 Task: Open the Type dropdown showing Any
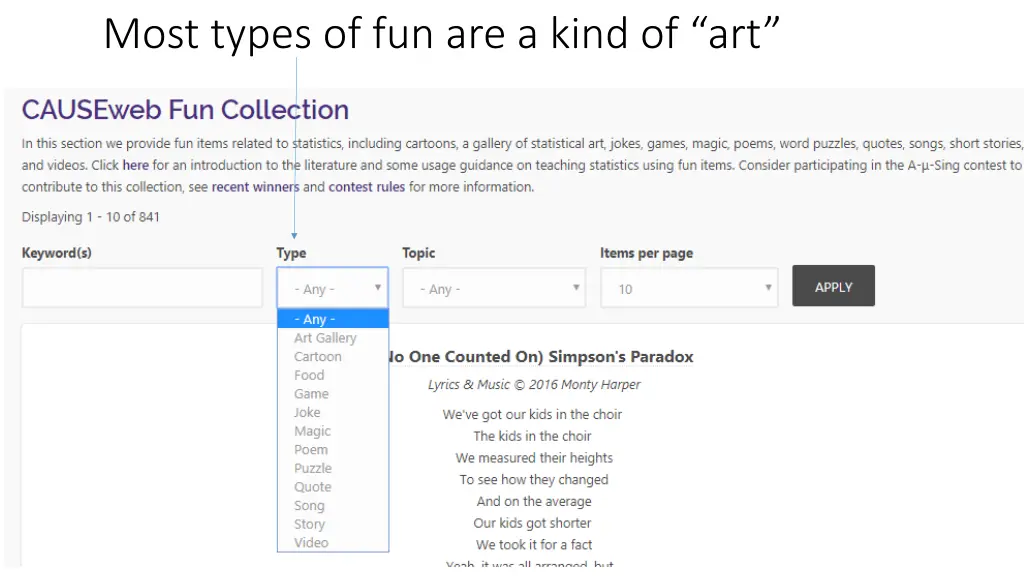pos(332,287)
